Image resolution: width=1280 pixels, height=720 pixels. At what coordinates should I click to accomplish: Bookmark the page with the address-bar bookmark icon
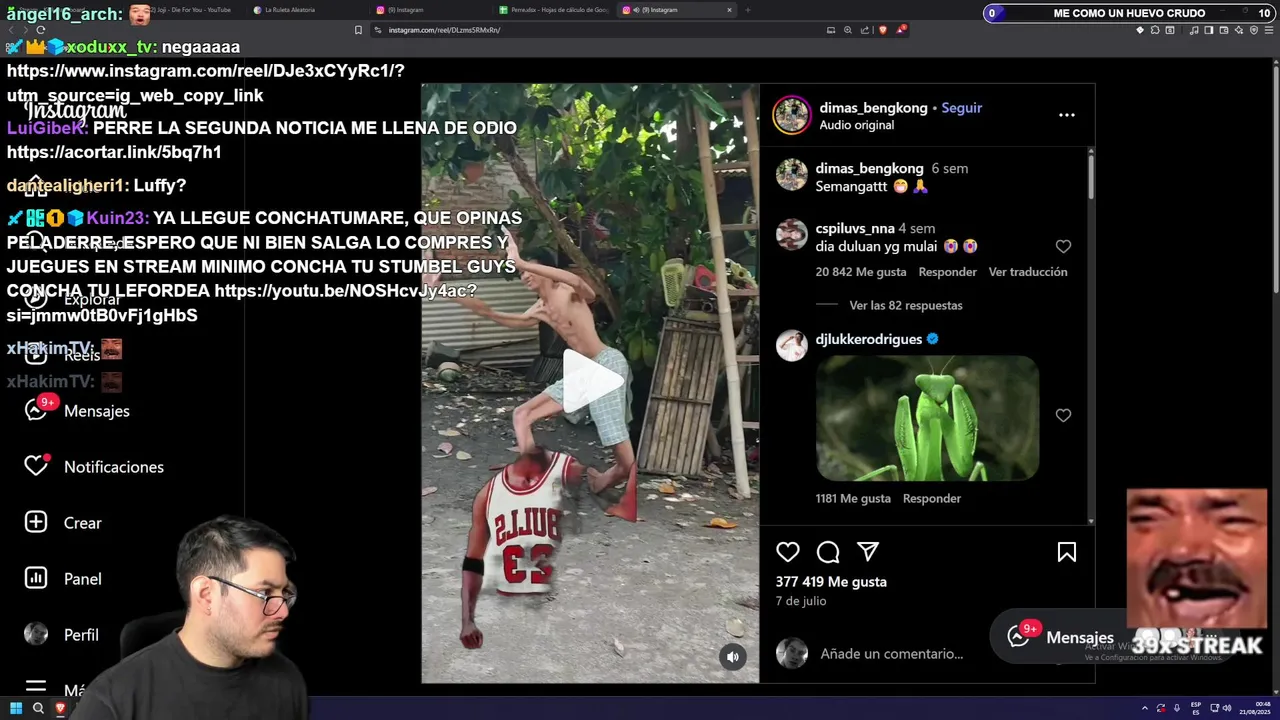[x=358, y=30]
